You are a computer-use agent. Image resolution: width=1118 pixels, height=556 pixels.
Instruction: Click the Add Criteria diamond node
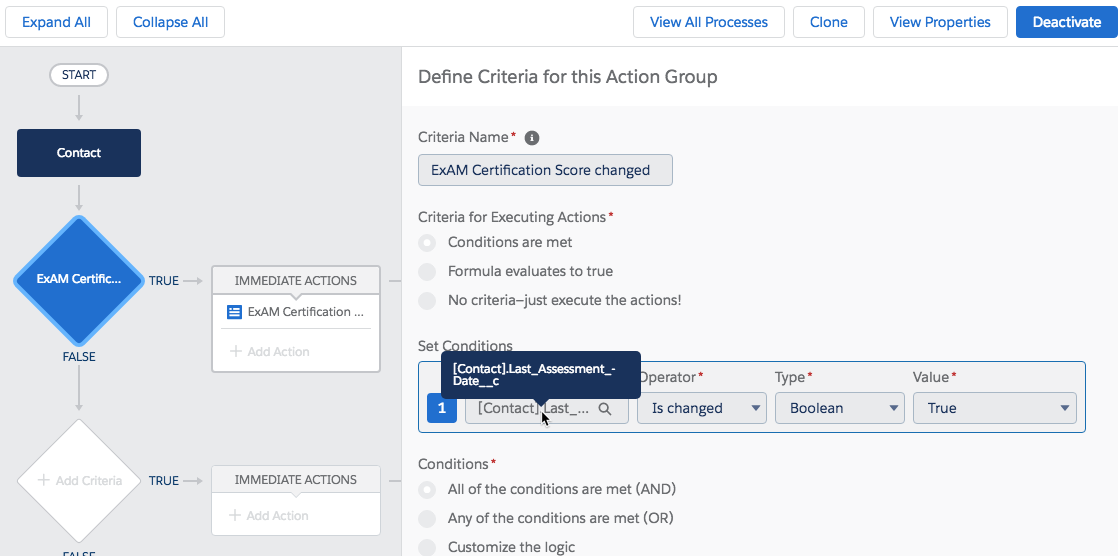click(x=79, y=480)
